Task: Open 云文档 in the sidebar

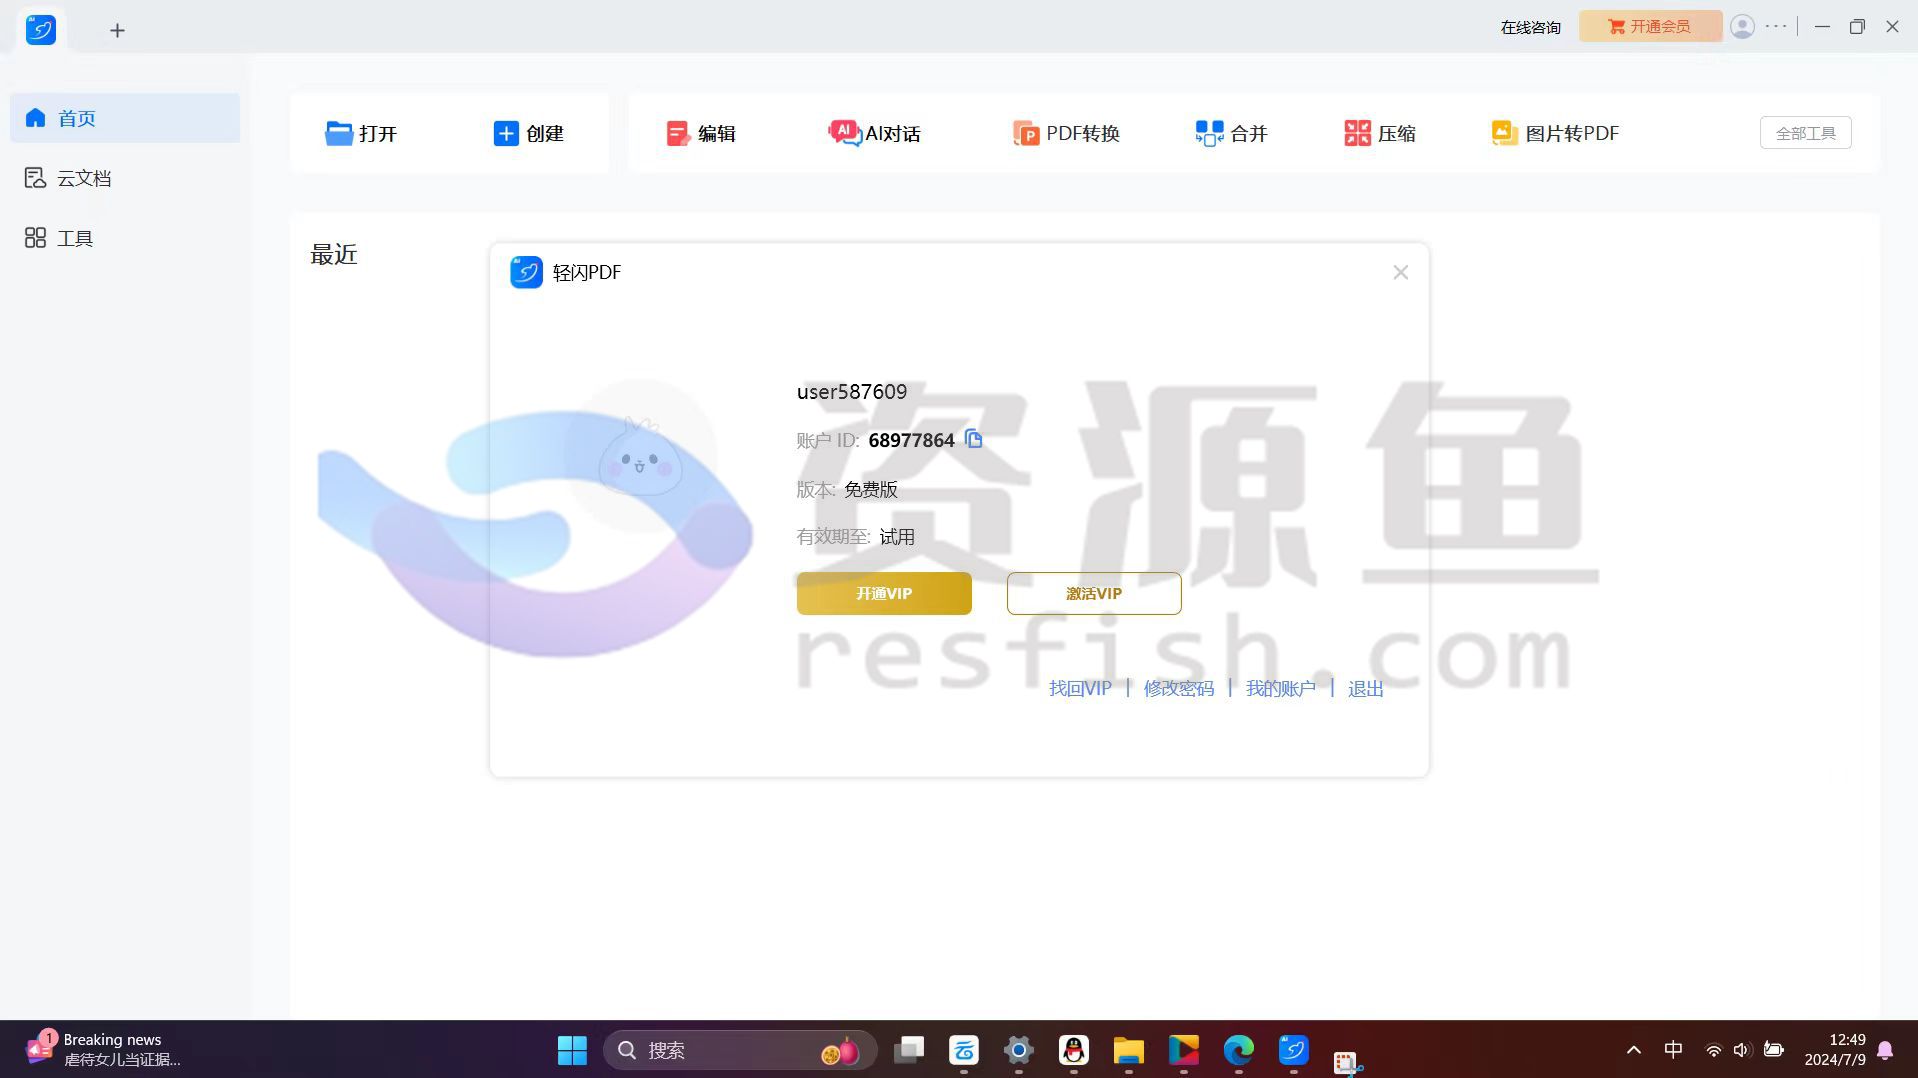Action: tap(125, 178)
